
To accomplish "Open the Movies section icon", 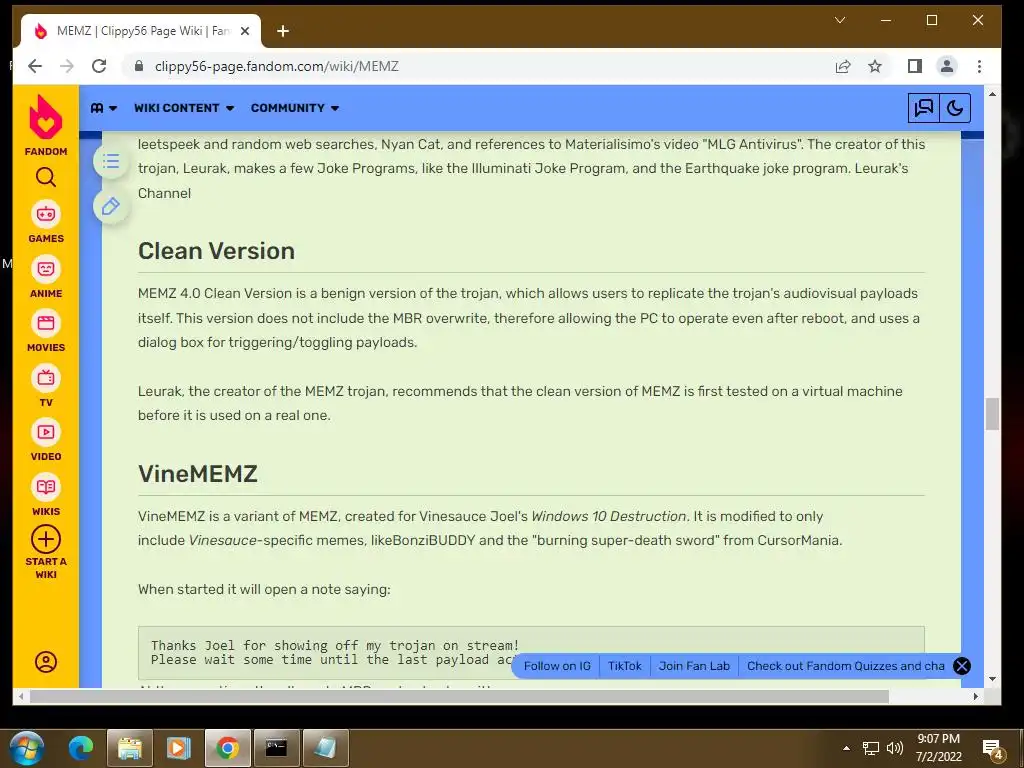I will tap(46, 323).
